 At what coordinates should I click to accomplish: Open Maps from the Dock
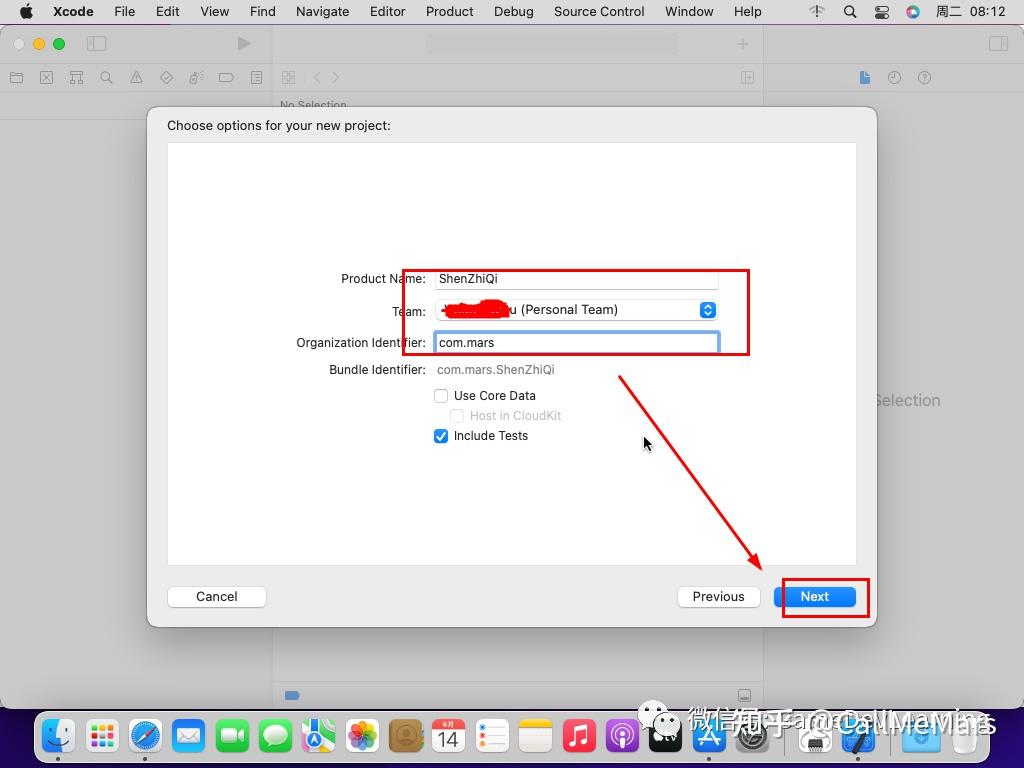click(318, 736)
